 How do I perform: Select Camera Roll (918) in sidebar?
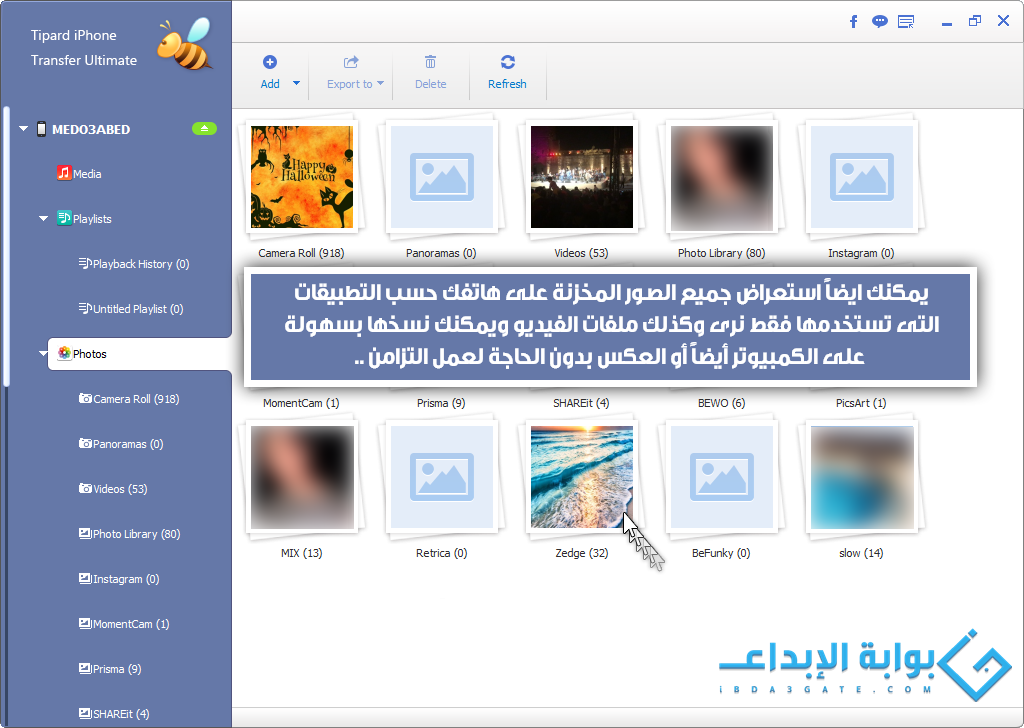[x=136, y=400]
